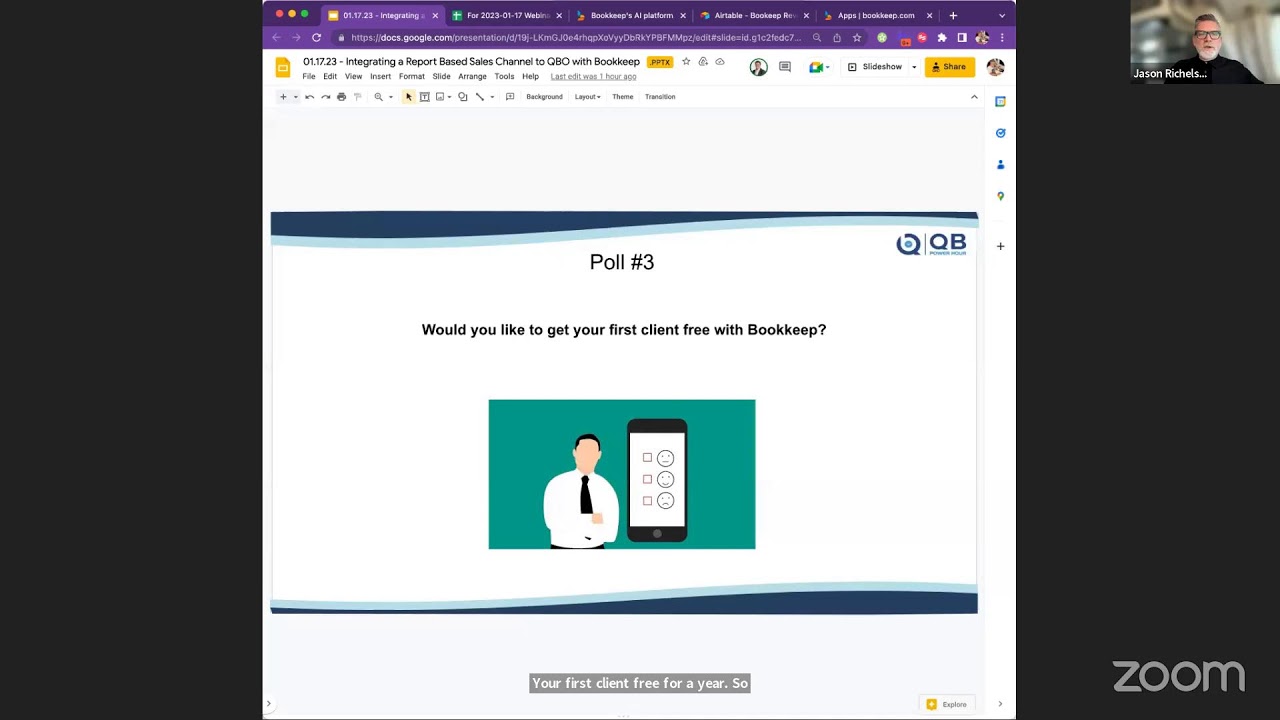The image size is (1280, 720).
Task: Open the Google account avatar next to Share
Action: 995,67
